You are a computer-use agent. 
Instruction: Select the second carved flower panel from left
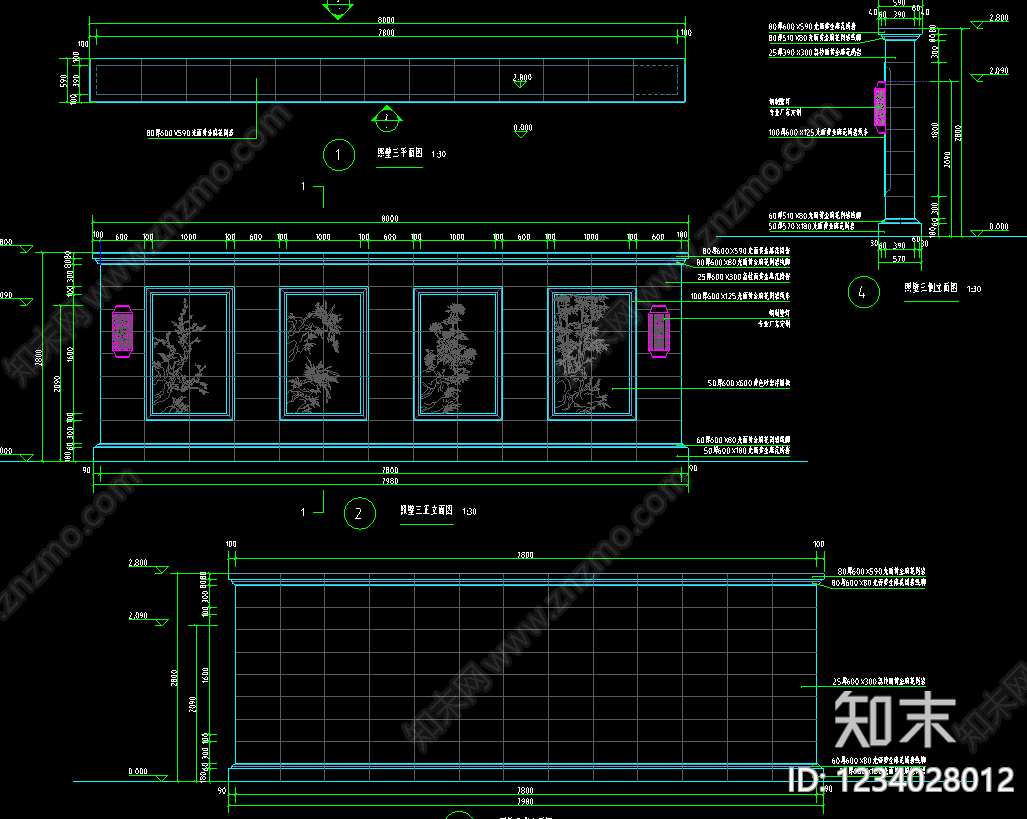(324, 353)
